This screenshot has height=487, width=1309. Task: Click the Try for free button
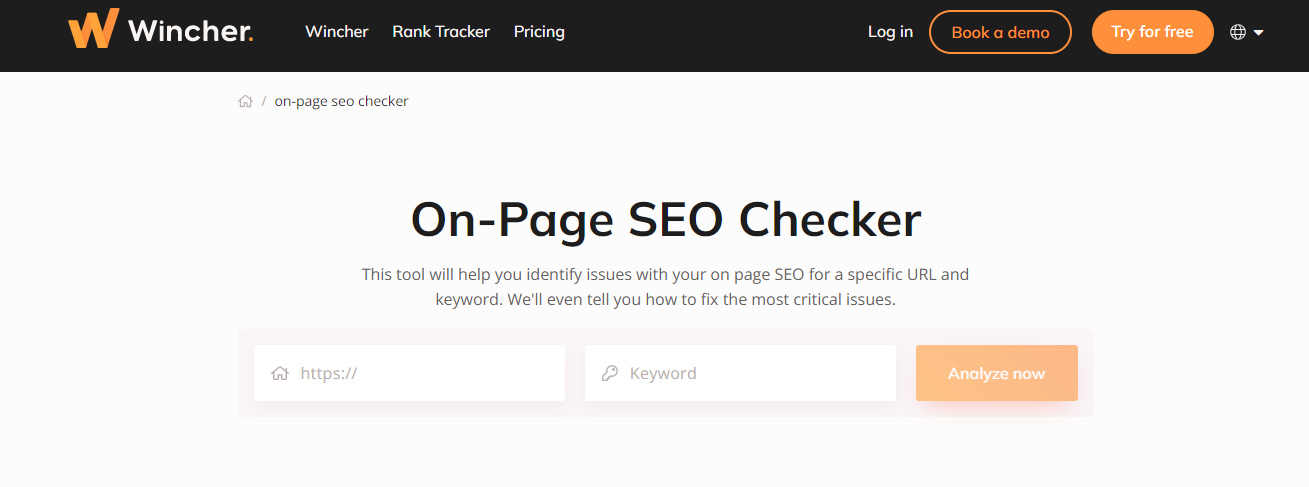[1152, 32]
